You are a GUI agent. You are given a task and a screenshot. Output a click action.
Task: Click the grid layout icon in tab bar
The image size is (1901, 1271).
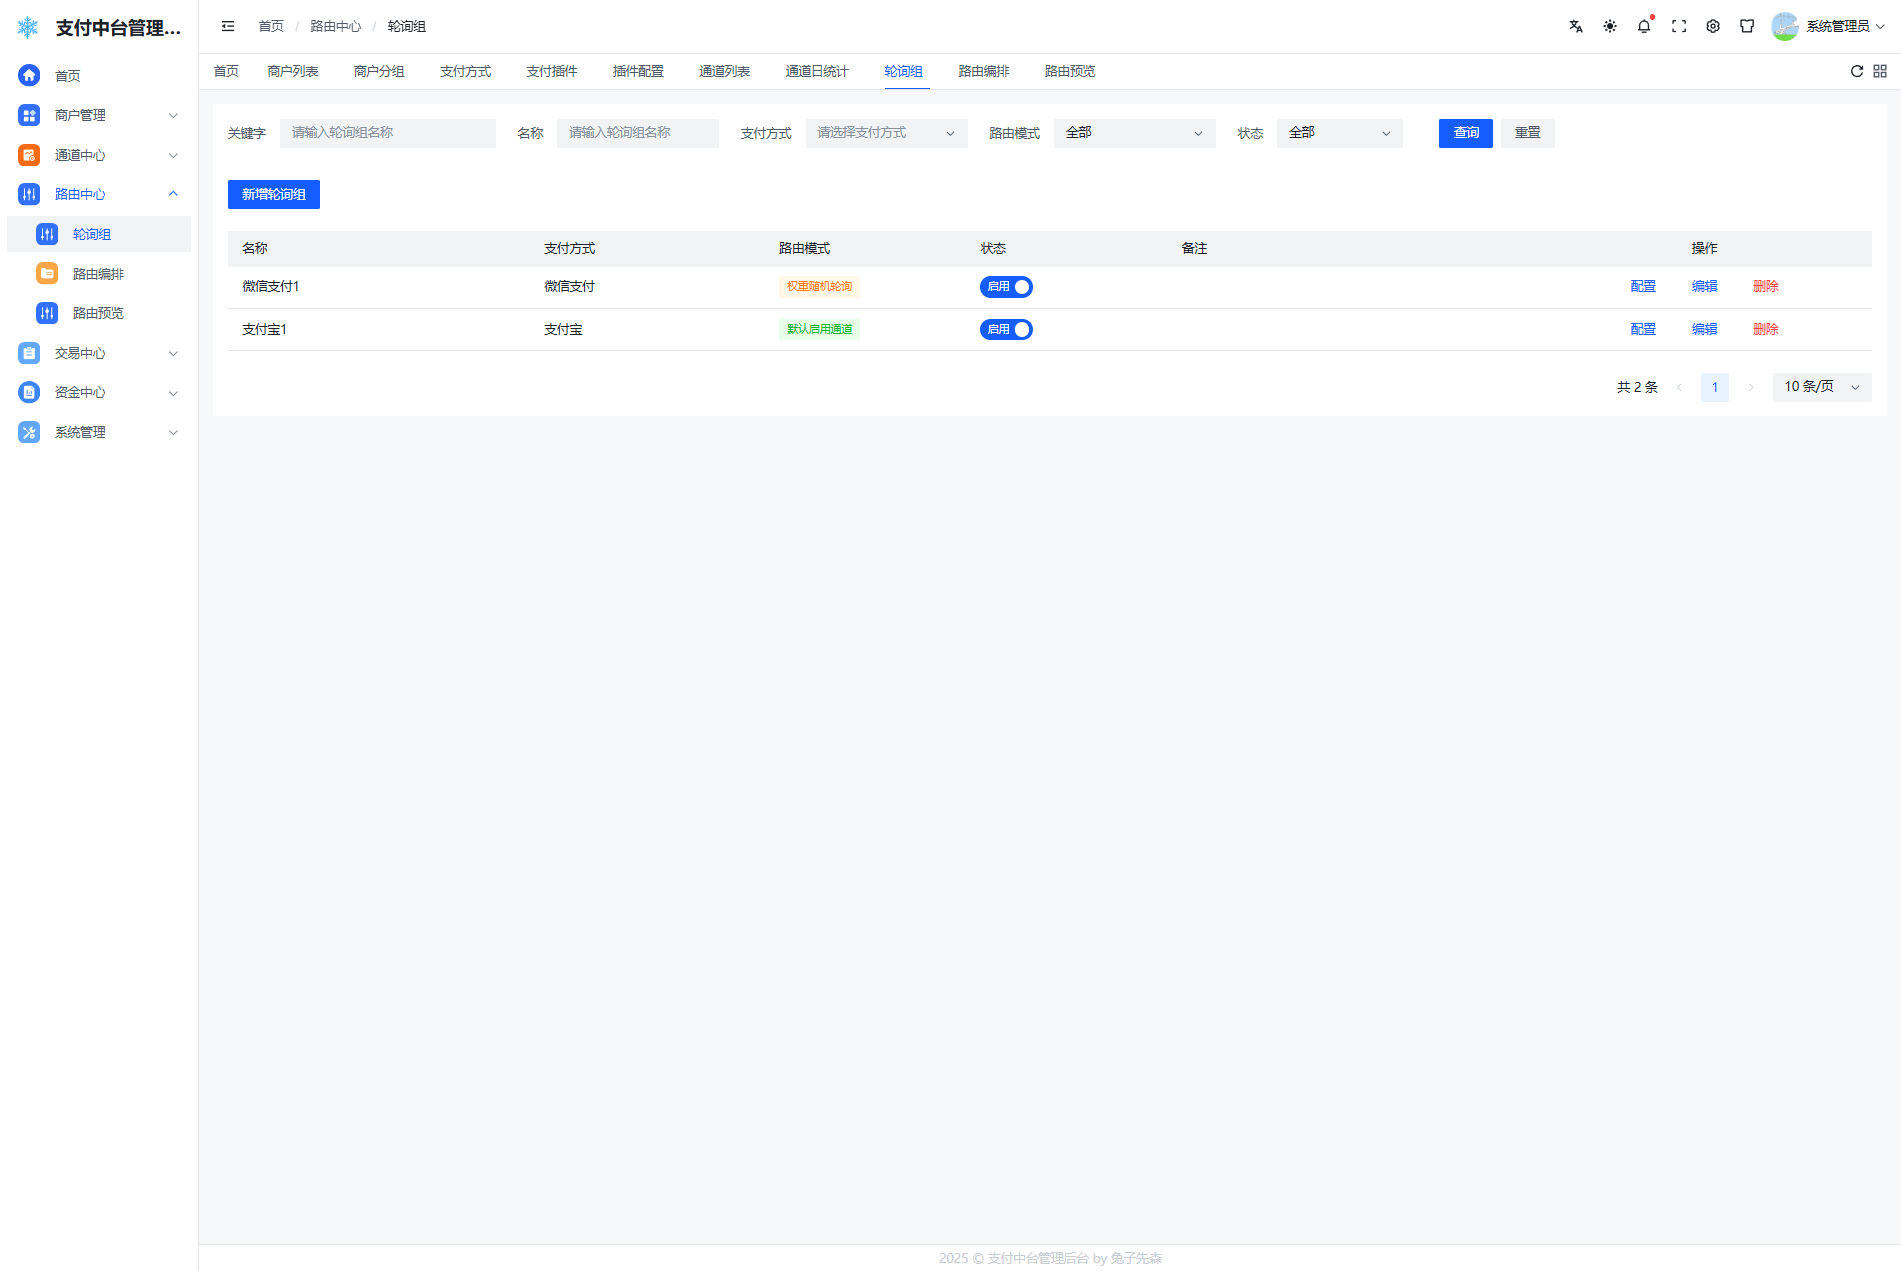[x=1880, y=71]
